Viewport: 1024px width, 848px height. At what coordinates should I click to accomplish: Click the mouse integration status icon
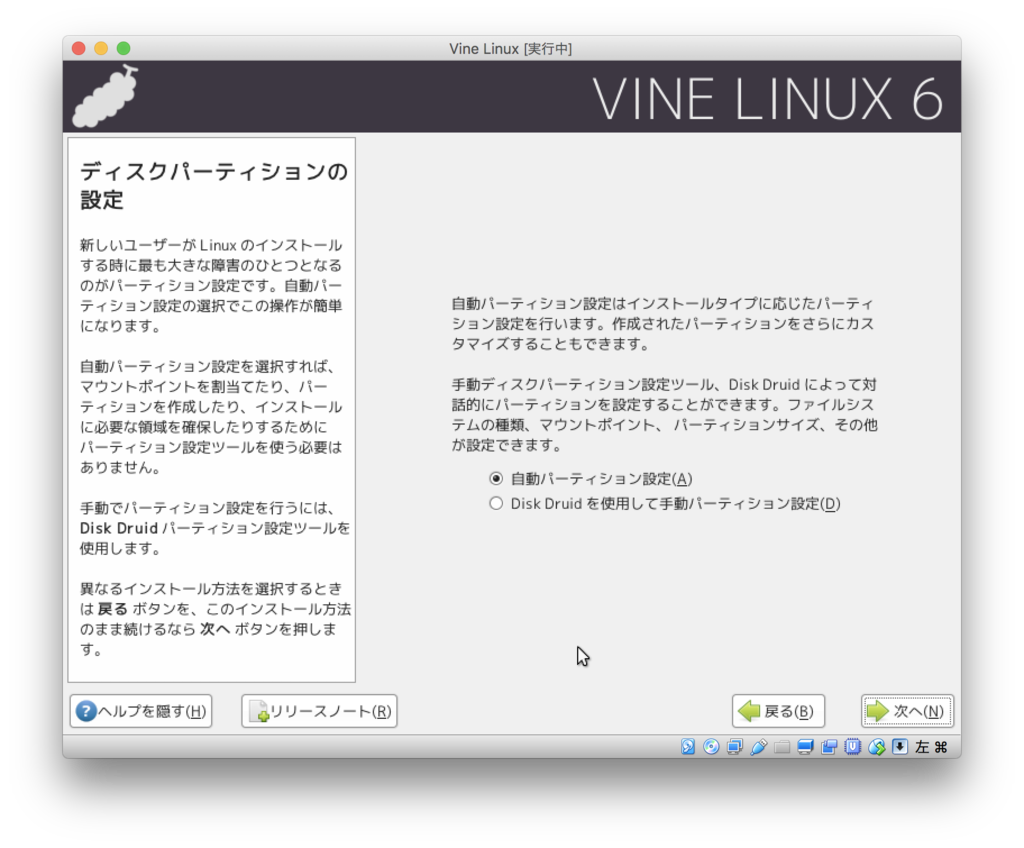(876, 747)
